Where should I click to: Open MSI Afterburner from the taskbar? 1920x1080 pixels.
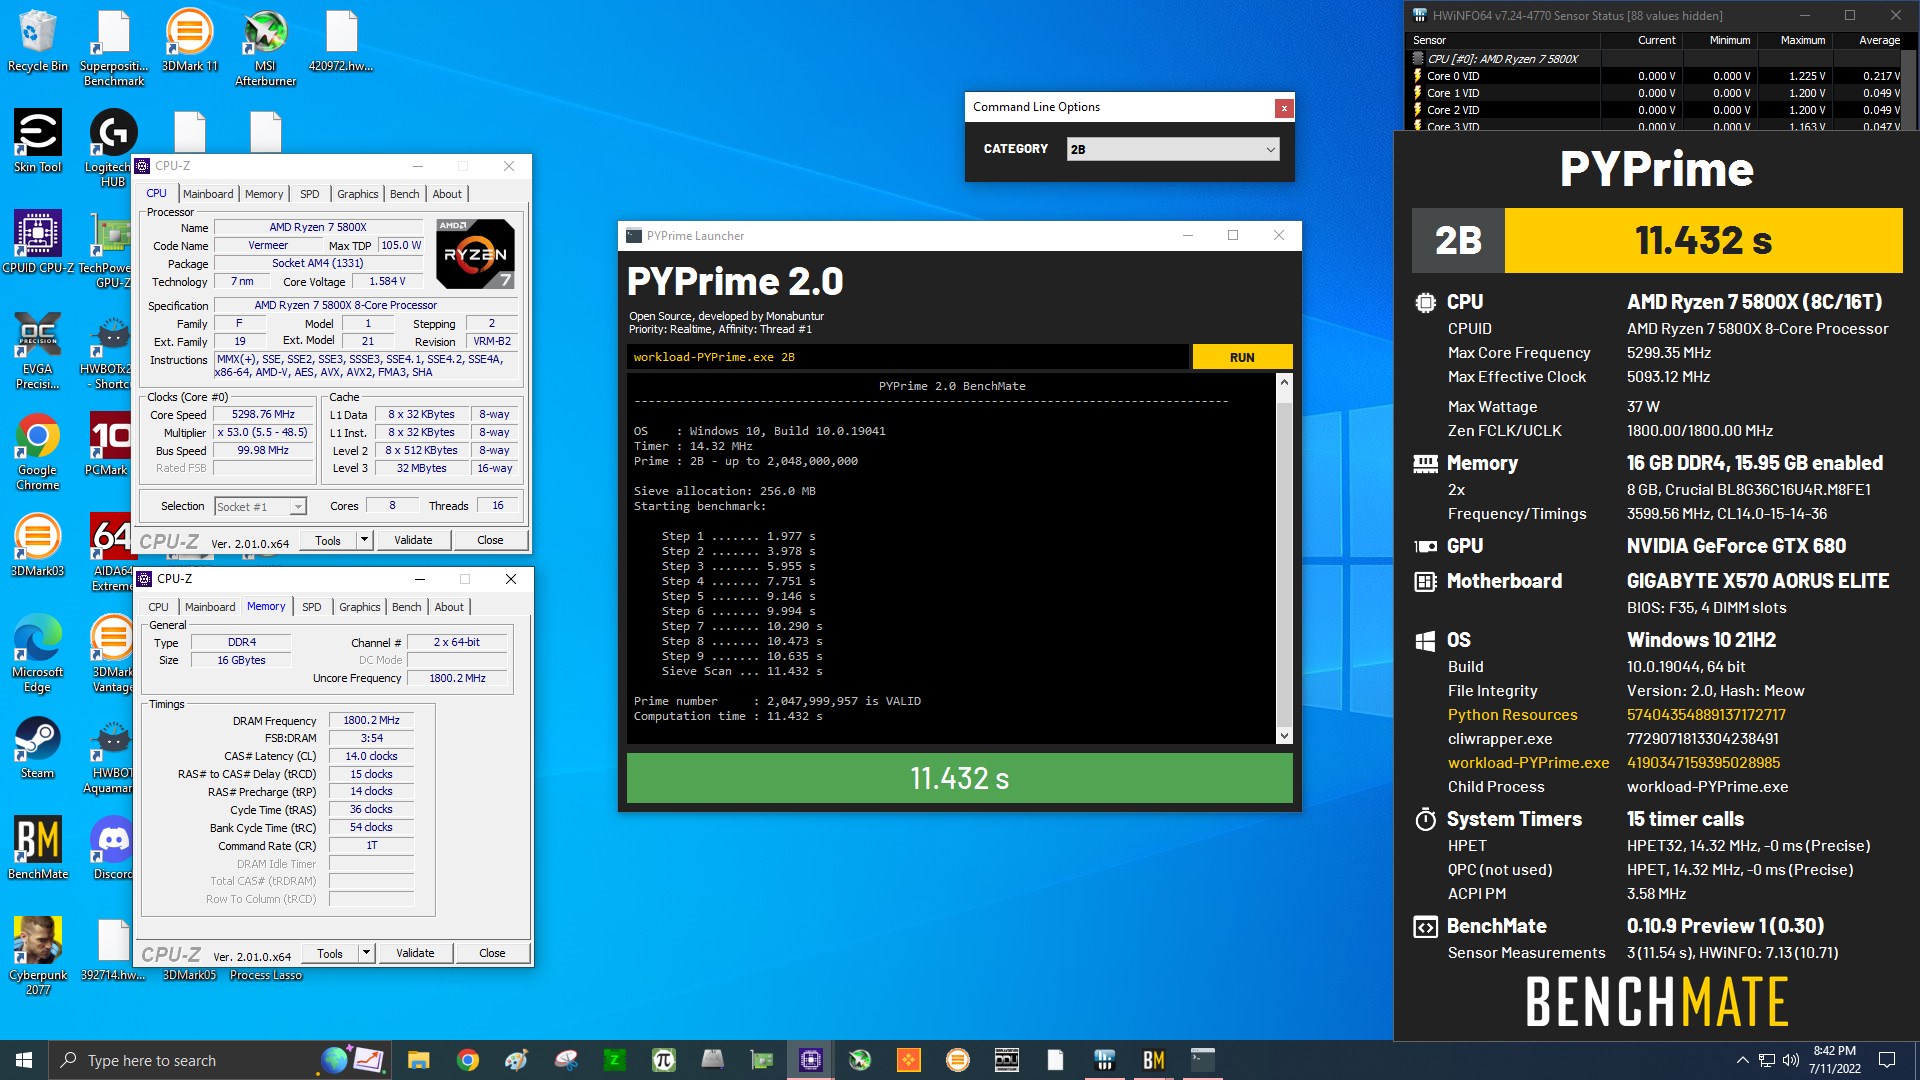coord(860,1060)
